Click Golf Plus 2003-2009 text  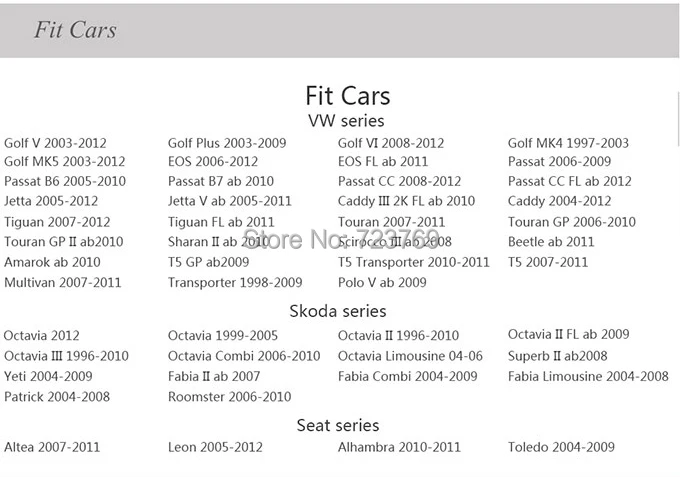(227, 143)
